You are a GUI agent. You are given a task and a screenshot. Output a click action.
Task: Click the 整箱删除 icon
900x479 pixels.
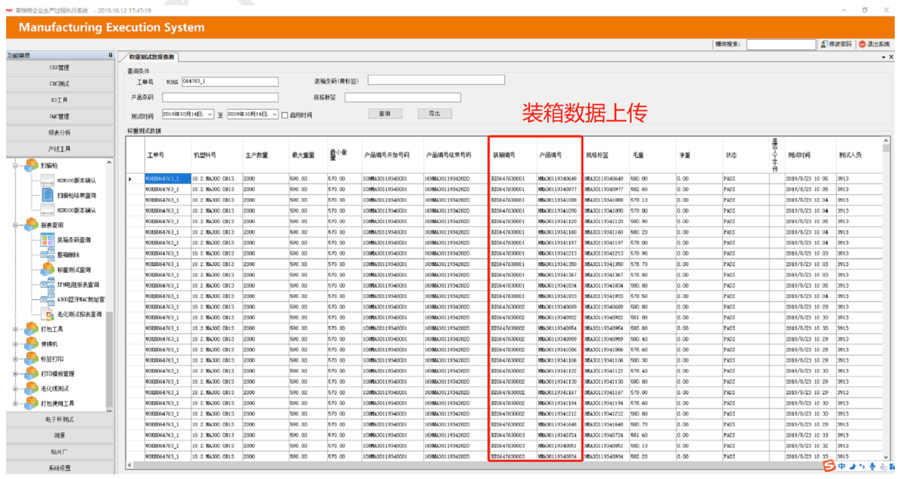pos(48,255)
